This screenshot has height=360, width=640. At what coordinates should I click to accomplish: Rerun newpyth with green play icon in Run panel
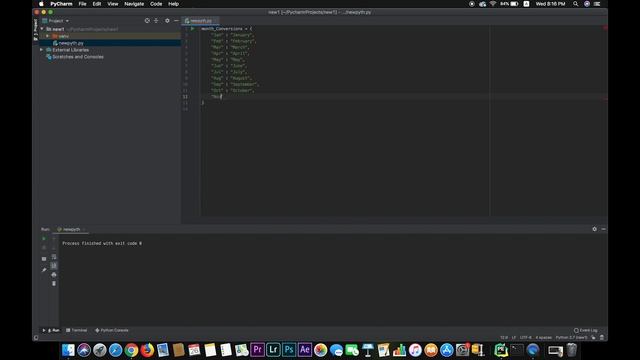(x=44, y=239)
